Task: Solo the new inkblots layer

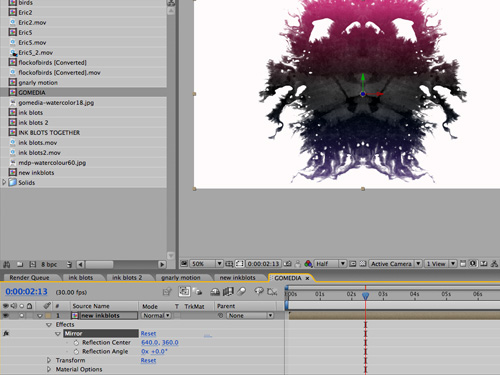Action: (x=22, y=315)
